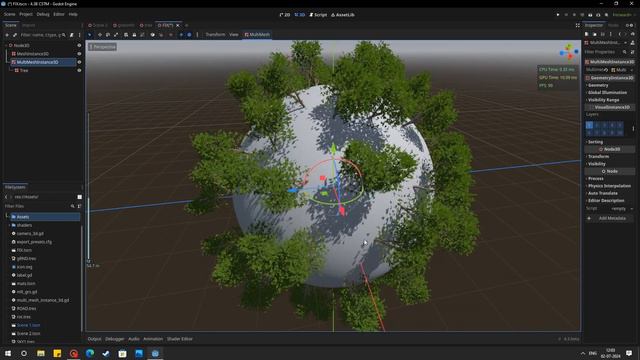Click the add new node plus icon
640x360 pixels.
pos(7,35)
